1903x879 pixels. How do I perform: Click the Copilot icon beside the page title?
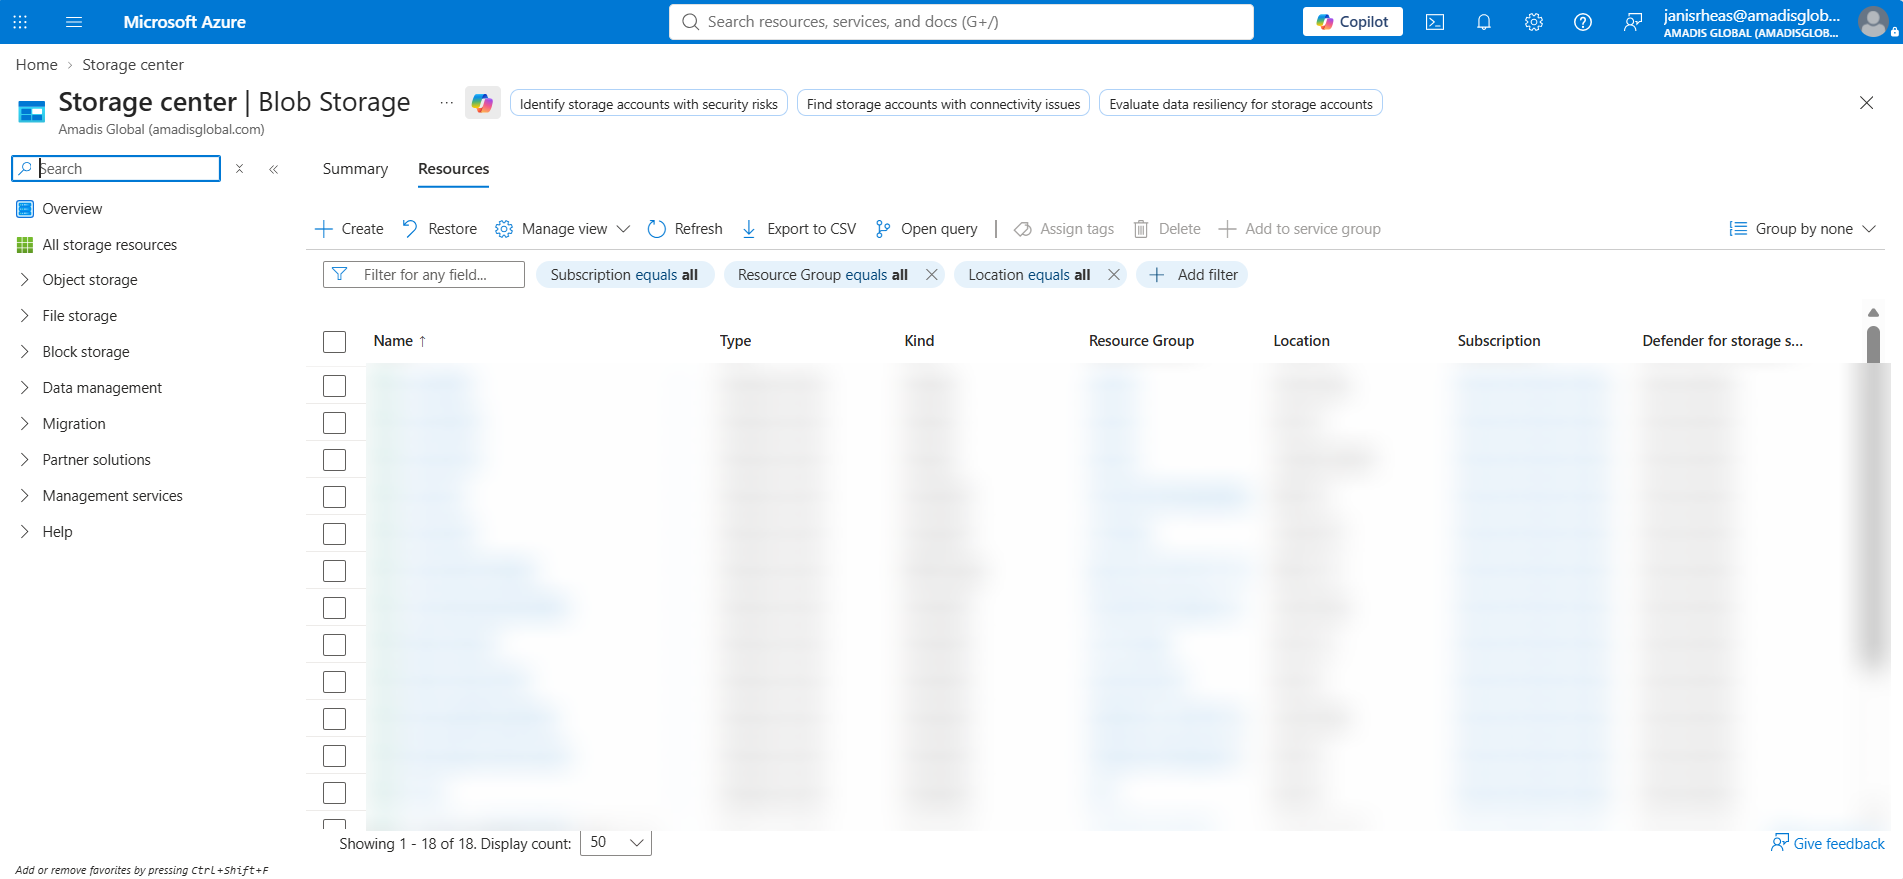point(483,103)
